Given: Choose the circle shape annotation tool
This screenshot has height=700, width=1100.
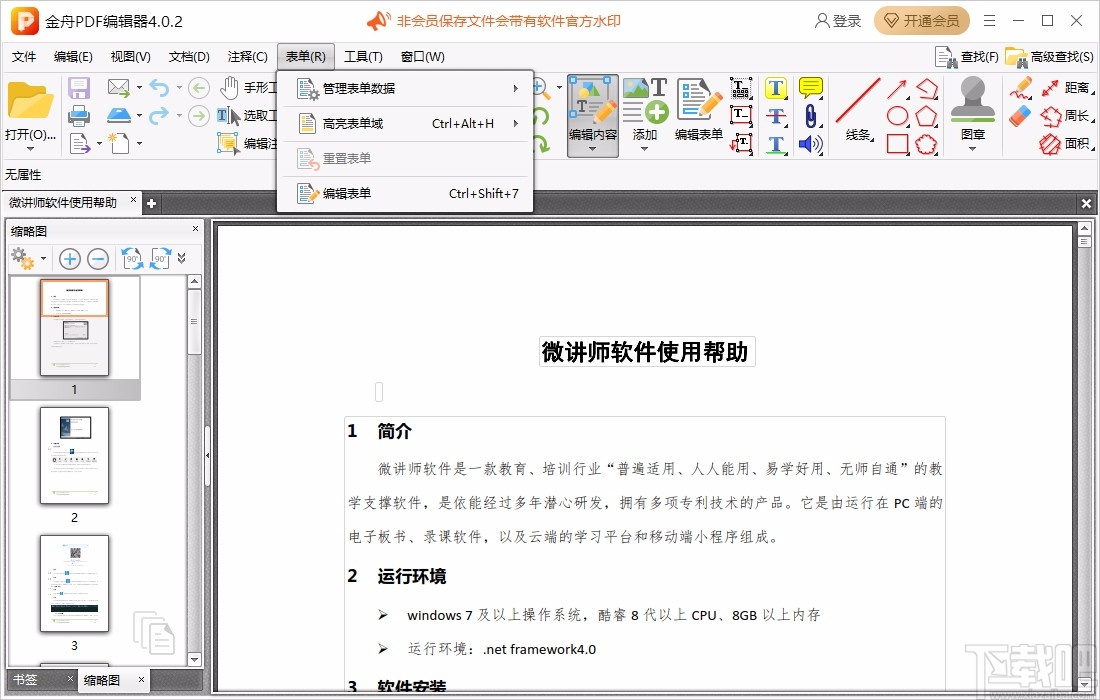Looking at the screenshot, I should point(899,114).
